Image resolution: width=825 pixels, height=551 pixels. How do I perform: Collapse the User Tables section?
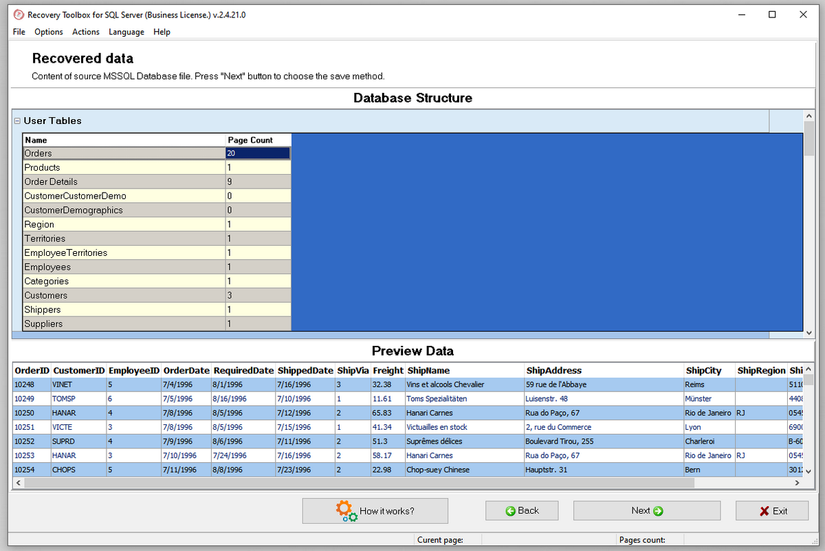tap(17, 121)
